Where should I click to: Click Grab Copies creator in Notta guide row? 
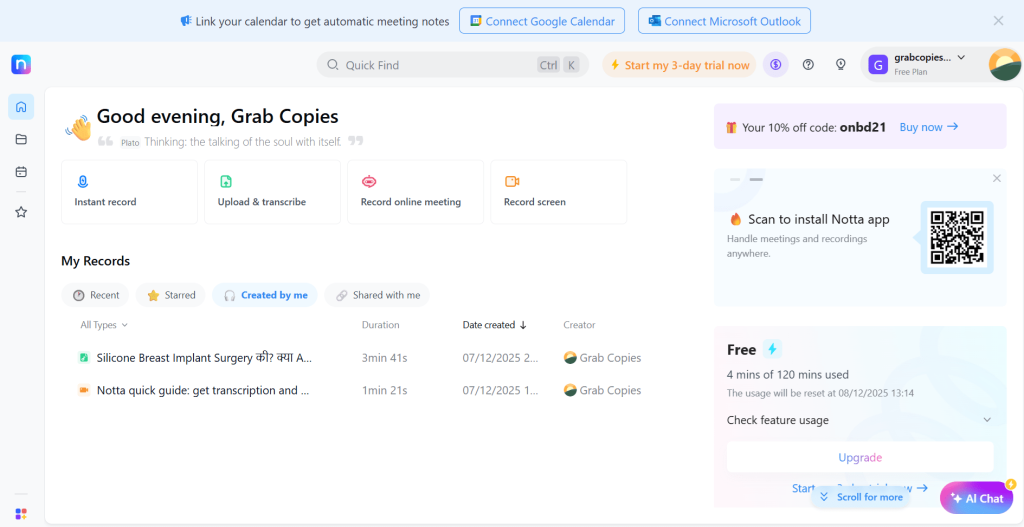pyautogui.click(x=602, y=391)
